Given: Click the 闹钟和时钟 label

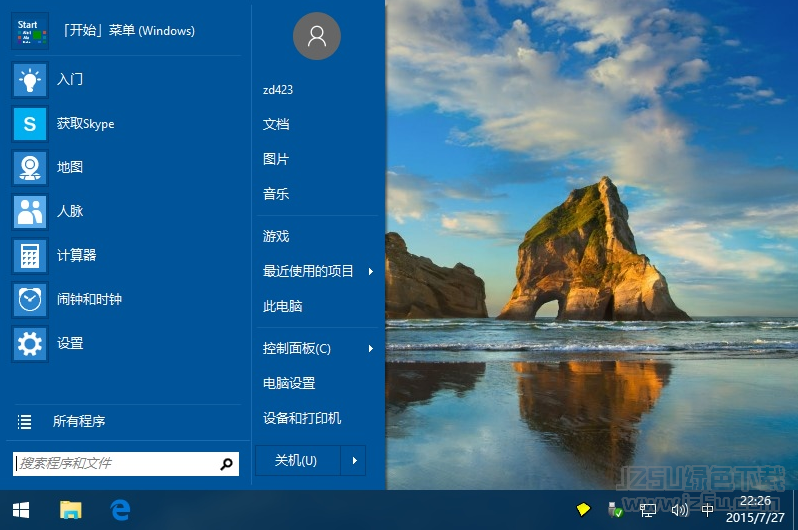Looking at the screenshot, I should tap(89, 299).
